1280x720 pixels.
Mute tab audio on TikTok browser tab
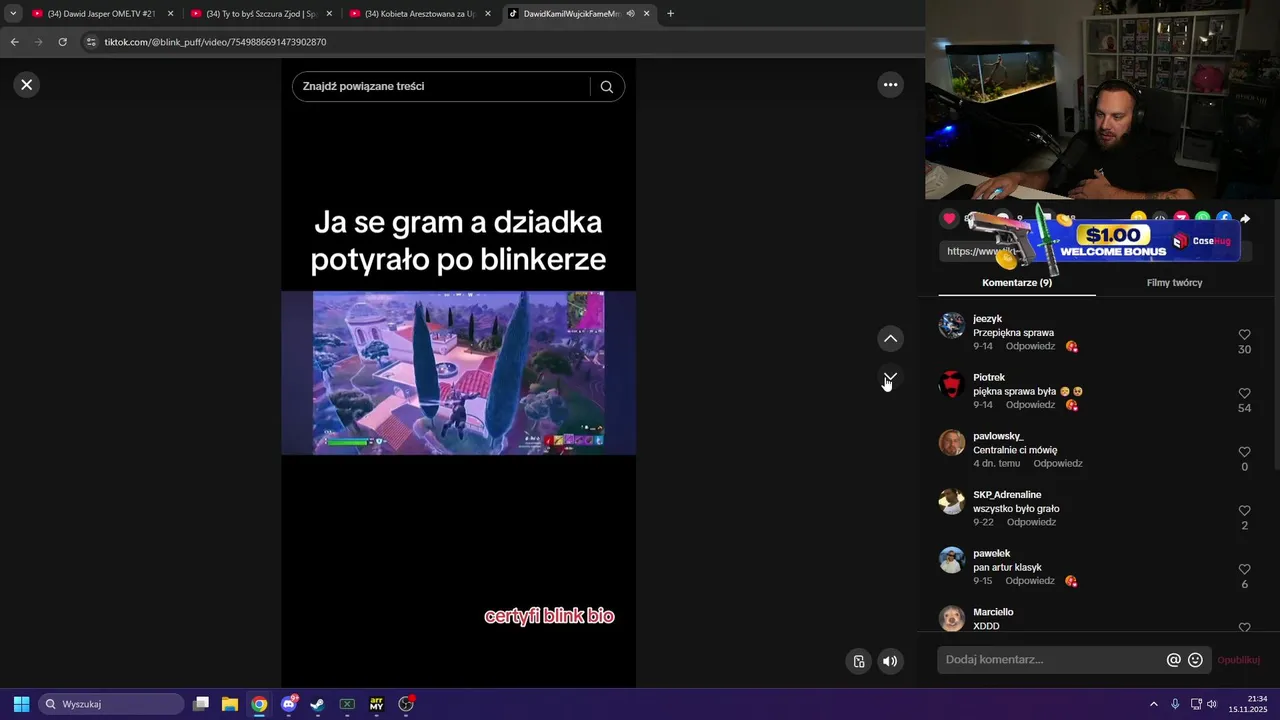tap(631, 14)
